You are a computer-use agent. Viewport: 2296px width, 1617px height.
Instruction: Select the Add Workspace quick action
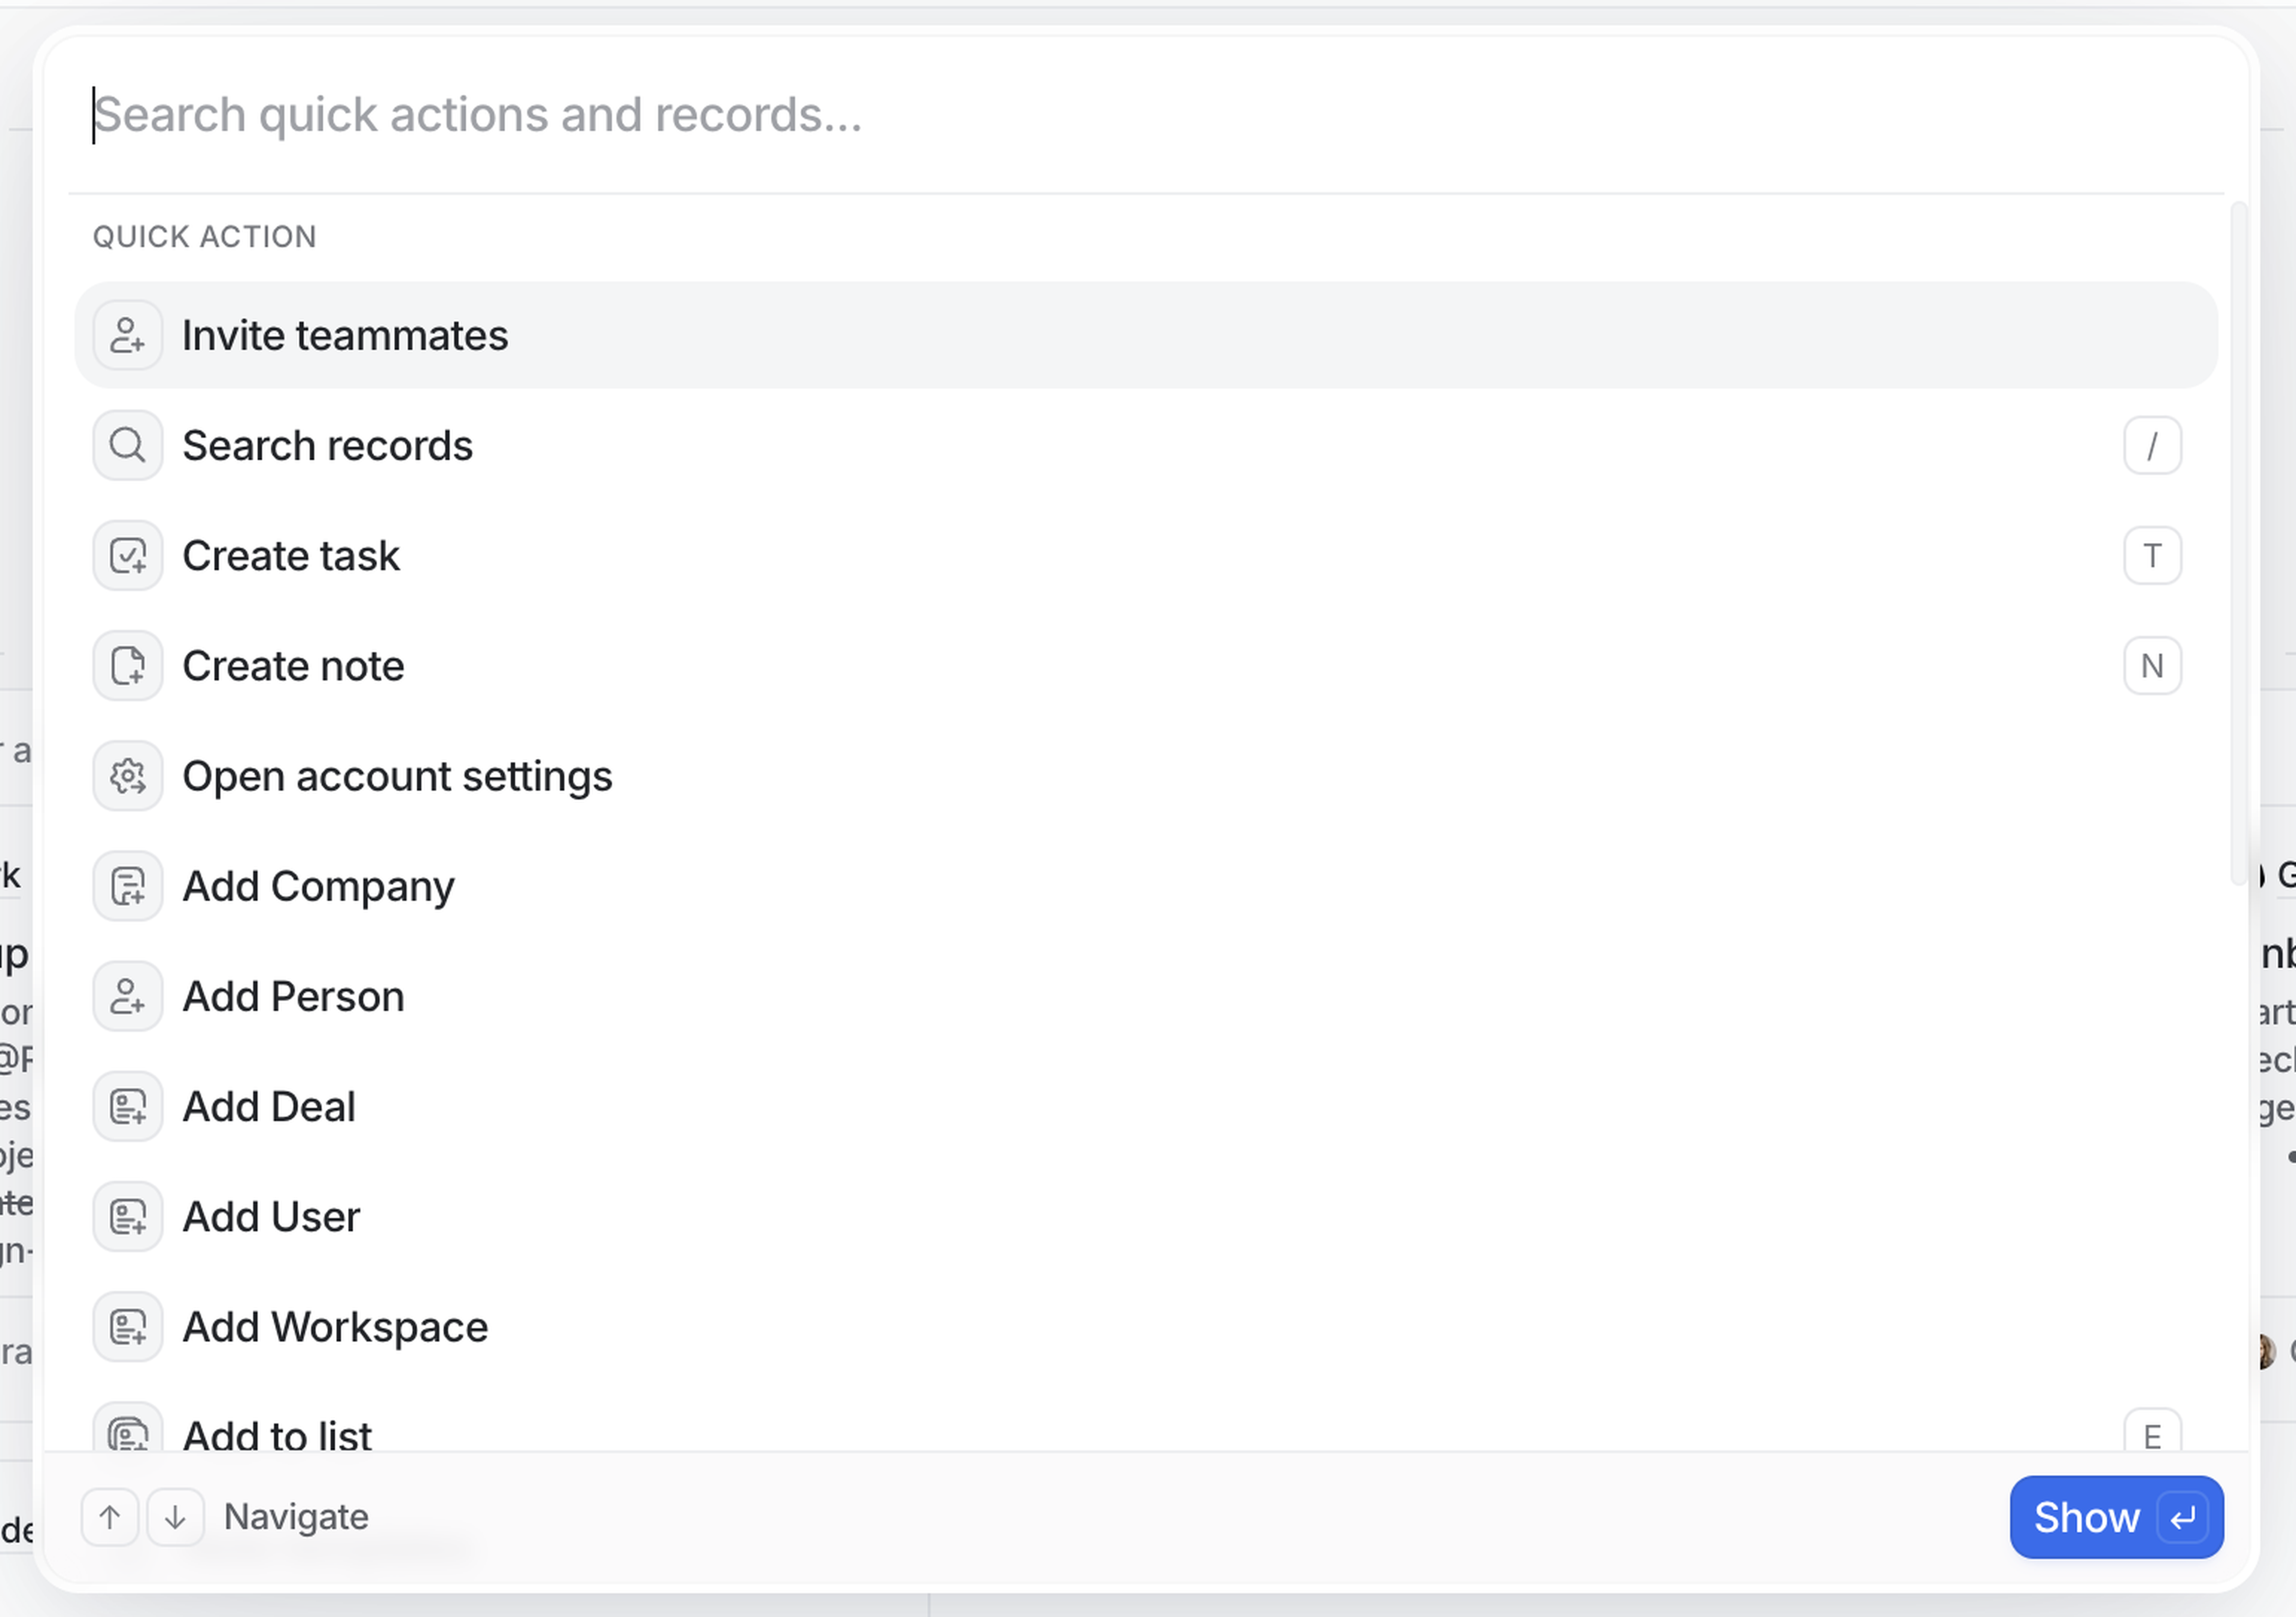tap(335, 1327)
